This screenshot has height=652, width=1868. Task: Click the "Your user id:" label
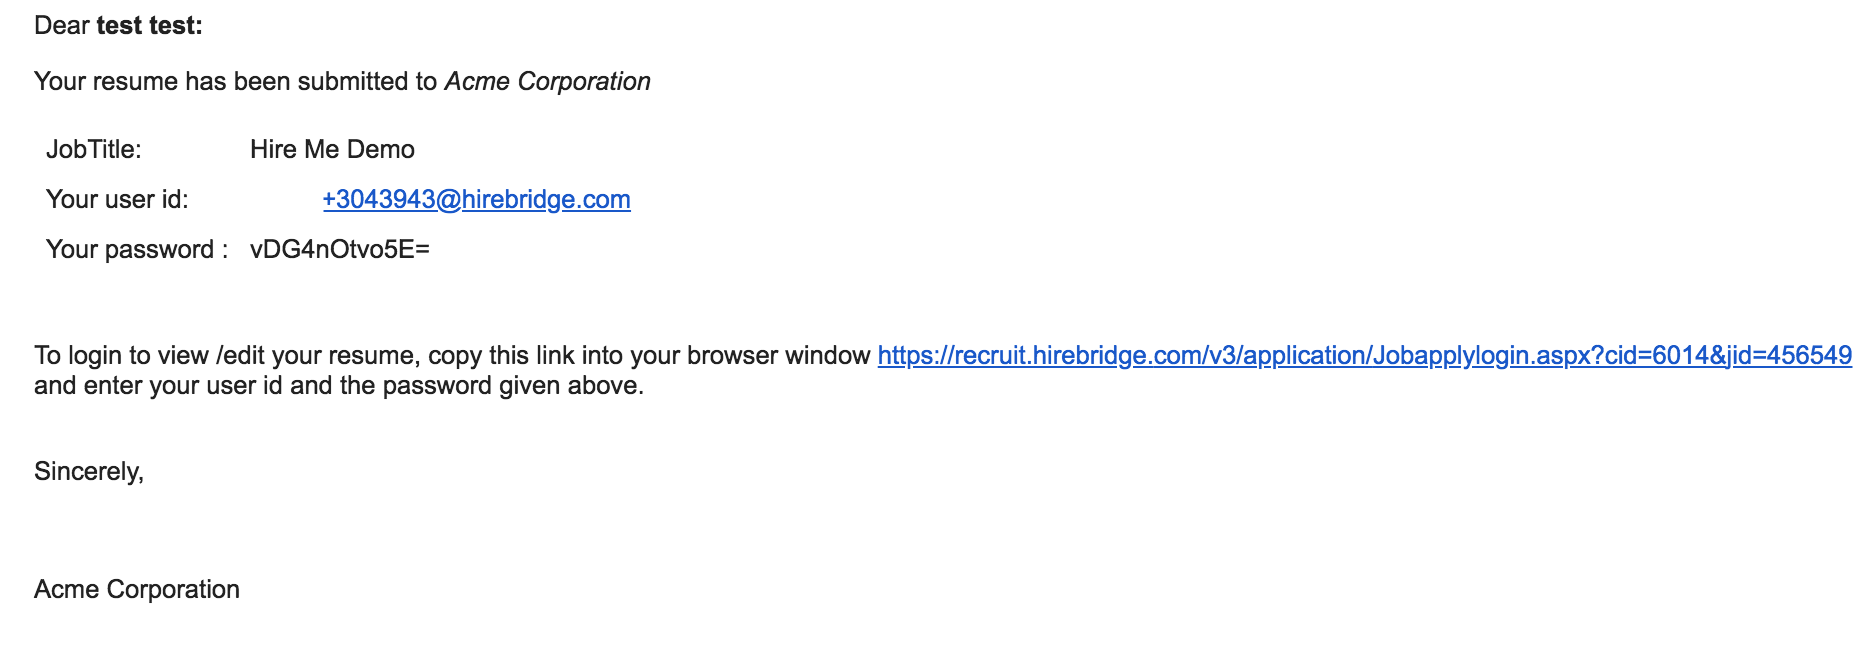coord(117,200)
